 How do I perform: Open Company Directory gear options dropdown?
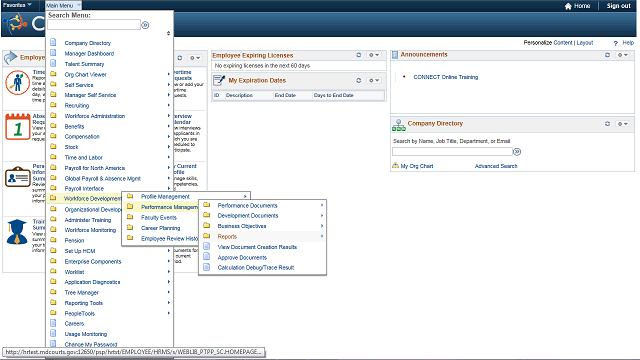[x=622, y=124]
